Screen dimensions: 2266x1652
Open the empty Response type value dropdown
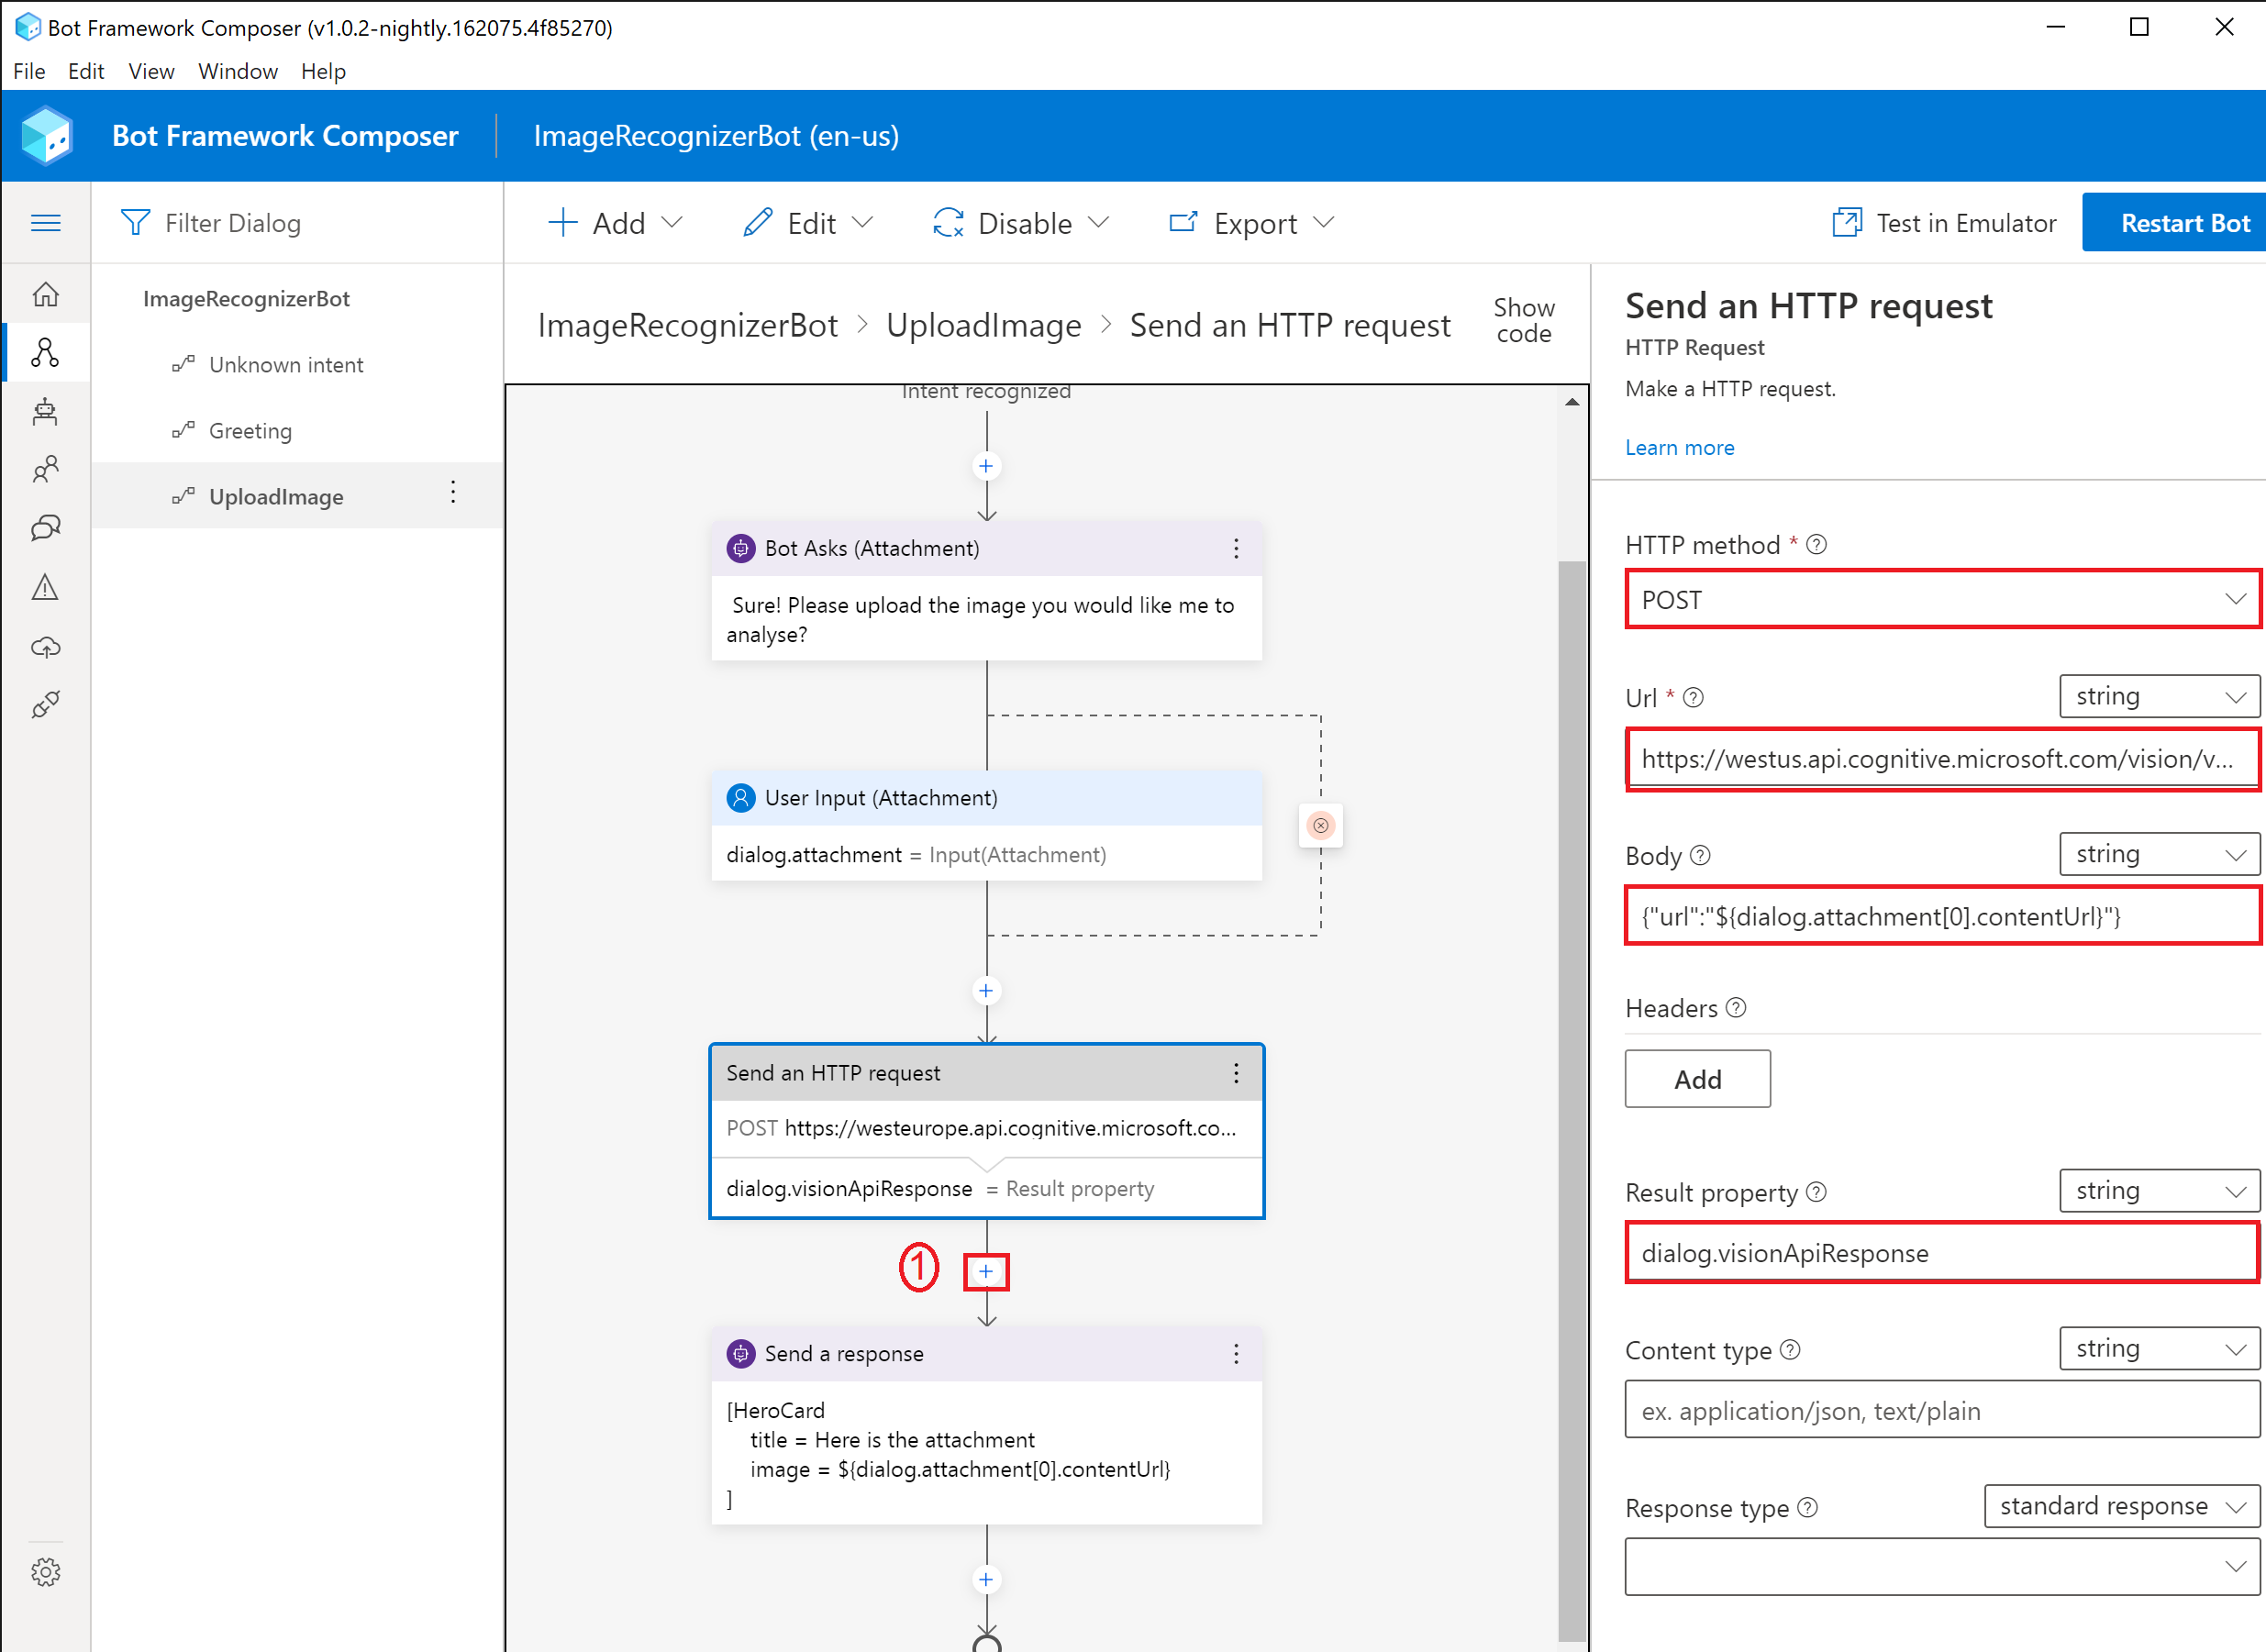pyautogui.click(x=1943, y=1567)
